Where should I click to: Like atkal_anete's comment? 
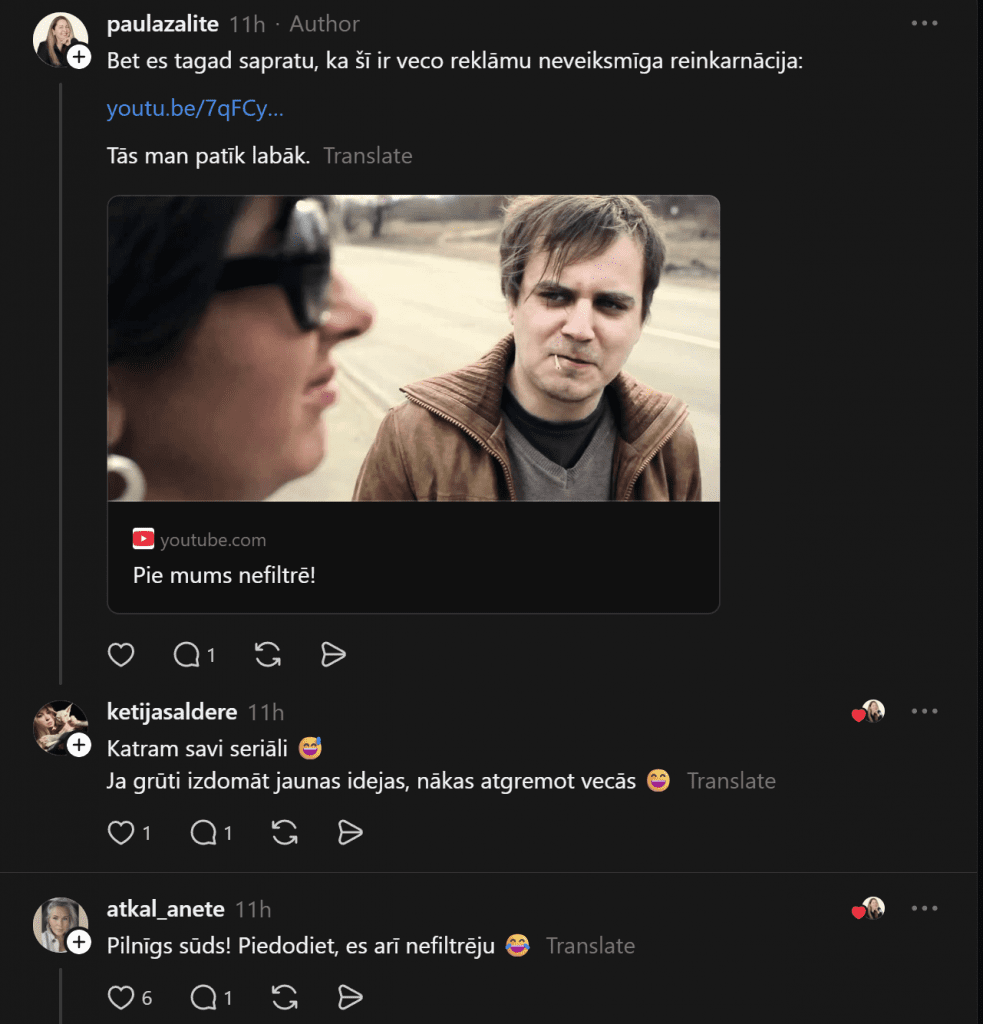(x=121, y=997)
